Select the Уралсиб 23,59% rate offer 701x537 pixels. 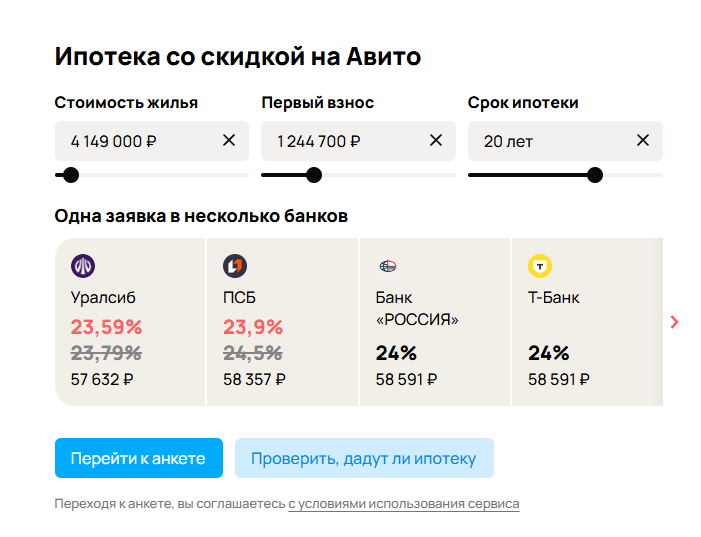(107, 327)
